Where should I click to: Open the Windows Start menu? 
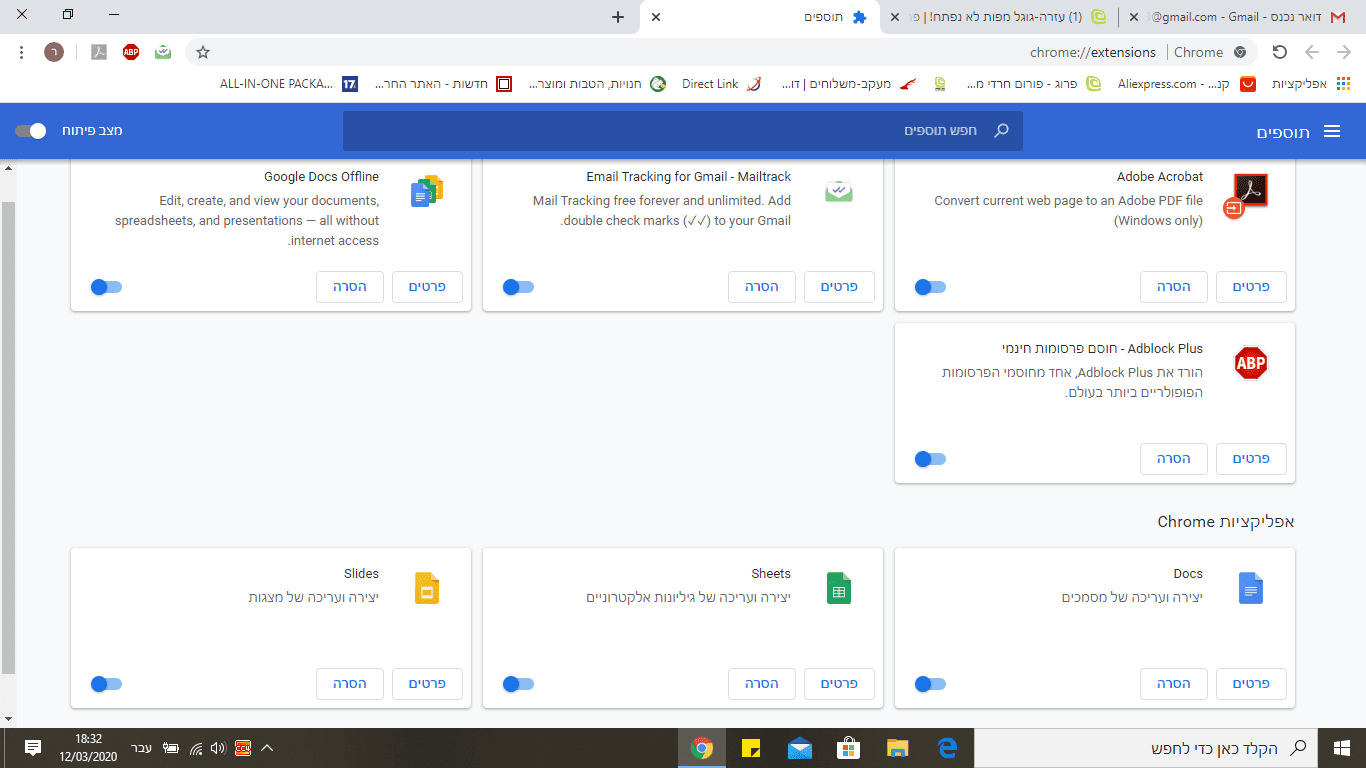click(x=1342, y=748)
